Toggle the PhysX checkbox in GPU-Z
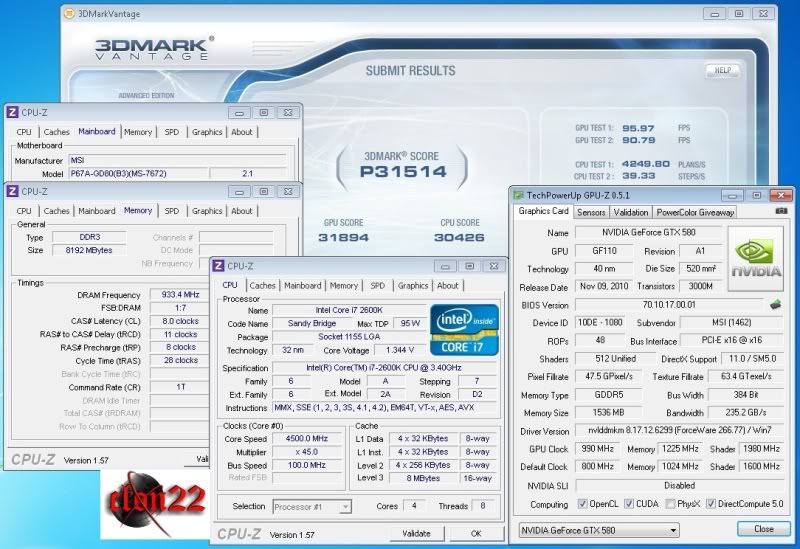This screenshot has width=800, height=549. (x=670, y=504)
